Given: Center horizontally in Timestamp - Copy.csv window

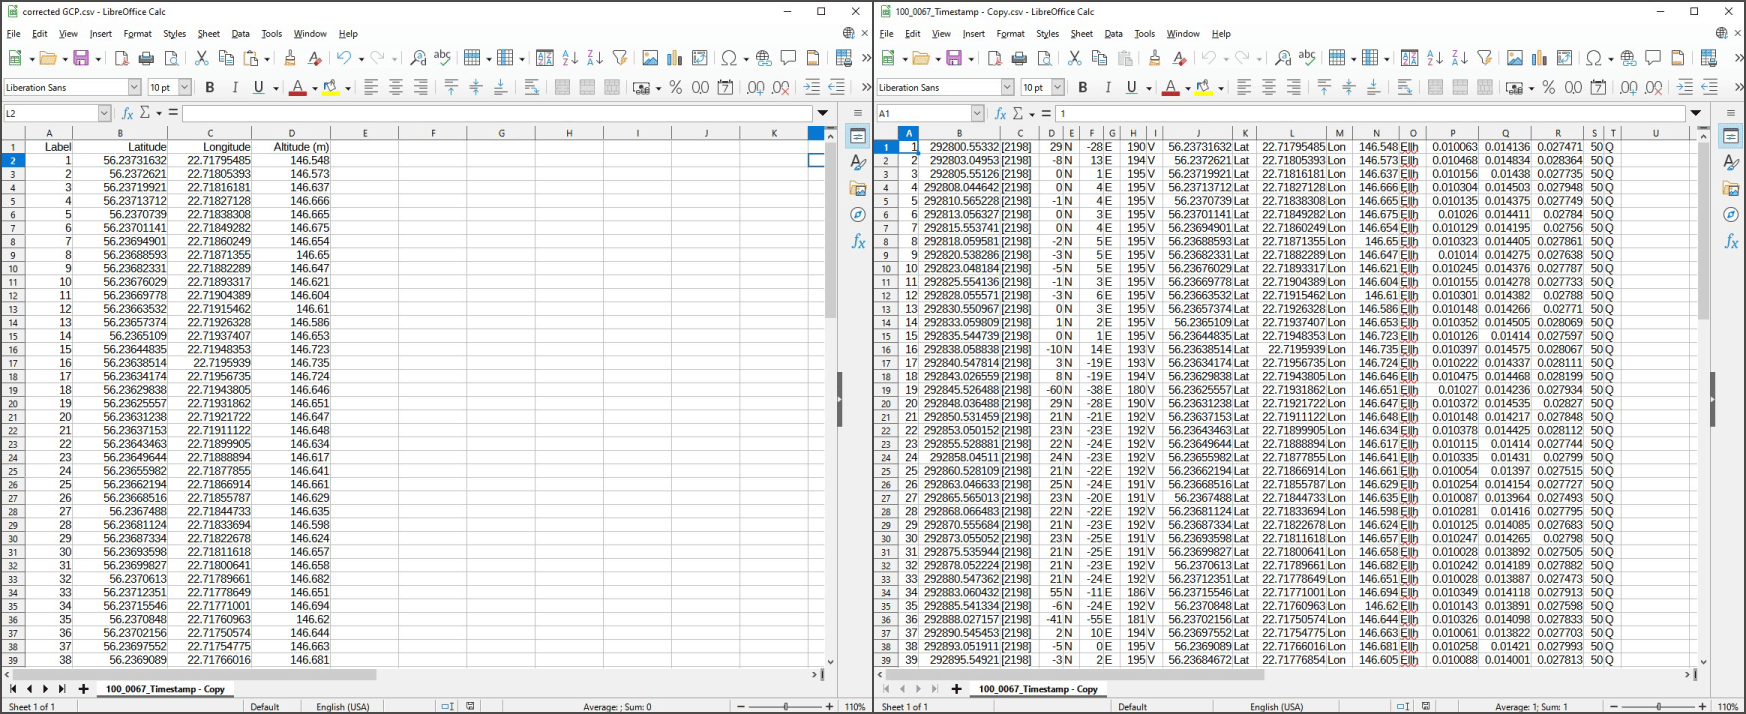Looking at the screenshot, I should 1268,87.
